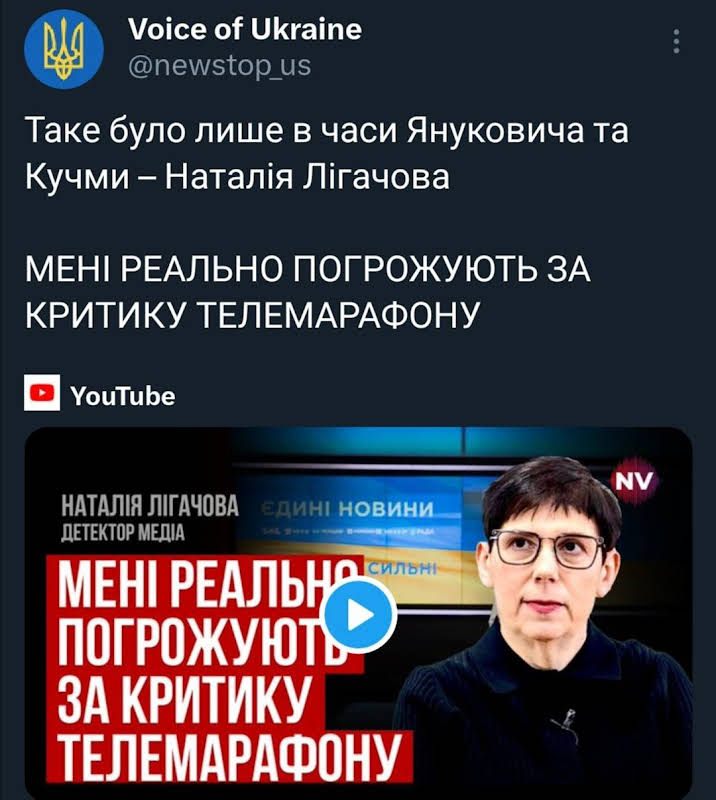Viewport: 716px width, 800px height.
Task: Click the ПОГРОЖУЮТЬ red headline in the thumbnail
Action: 204,643
